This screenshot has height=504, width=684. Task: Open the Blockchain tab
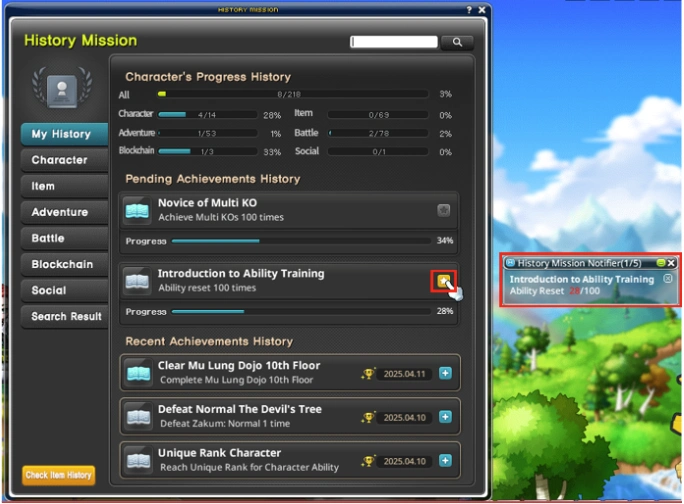tap(64, 264)
